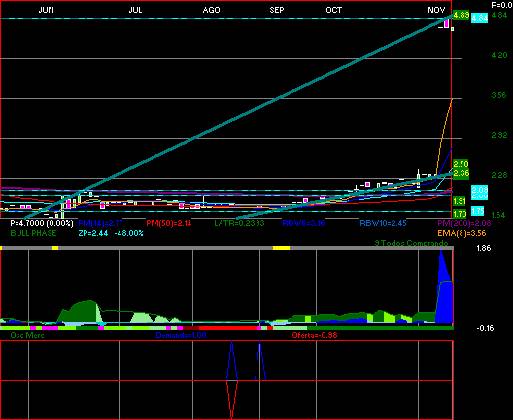Click the cyan 4.84 price tag
The image size is (513, 420).
pos(479,18)
